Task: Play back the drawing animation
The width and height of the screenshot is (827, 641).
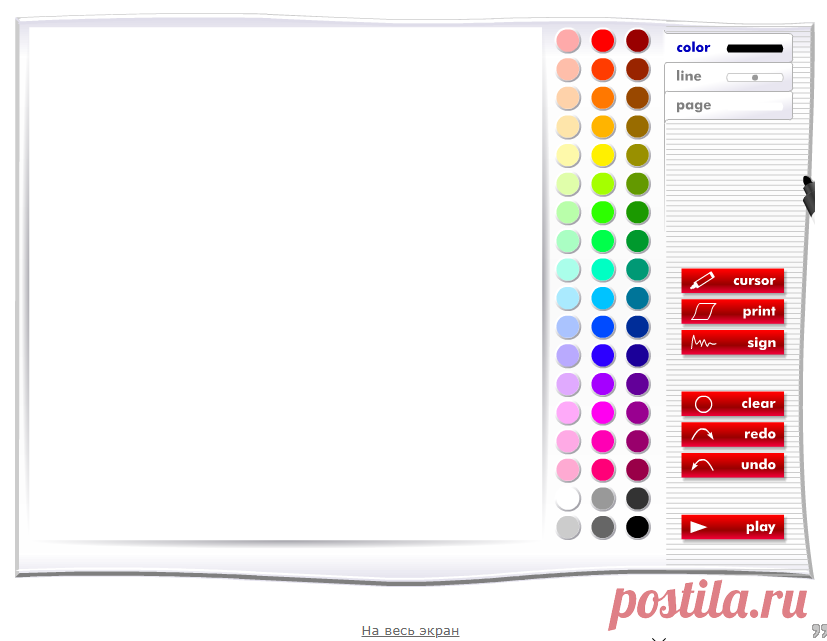Action: pos(732,527)
